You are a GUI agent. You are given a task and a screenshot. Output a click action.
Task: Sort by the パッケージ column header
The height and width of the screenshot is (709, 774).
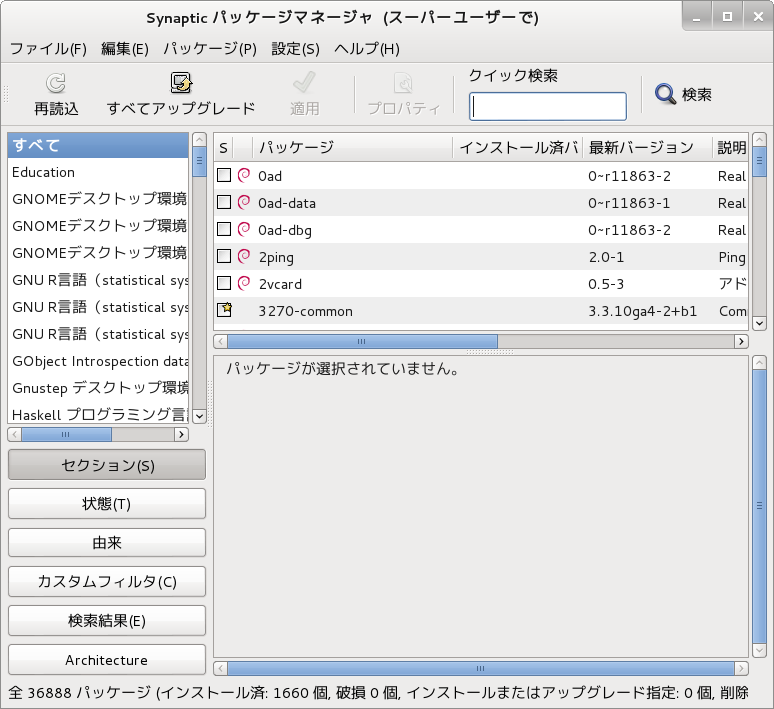pos(352,148)
